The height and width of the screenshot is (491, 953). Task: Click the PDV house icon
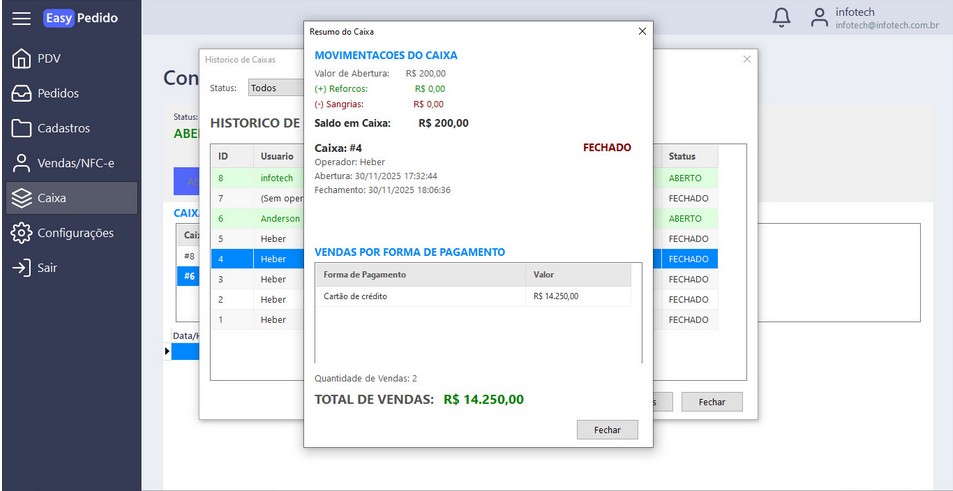(x=21, y=59)
